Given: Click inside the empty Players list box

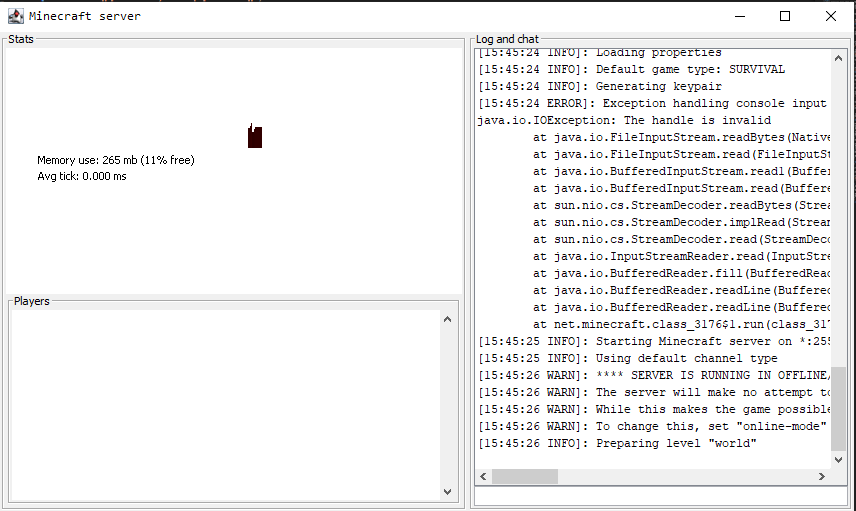Looking at the screenshot, I should pos(225,405).
